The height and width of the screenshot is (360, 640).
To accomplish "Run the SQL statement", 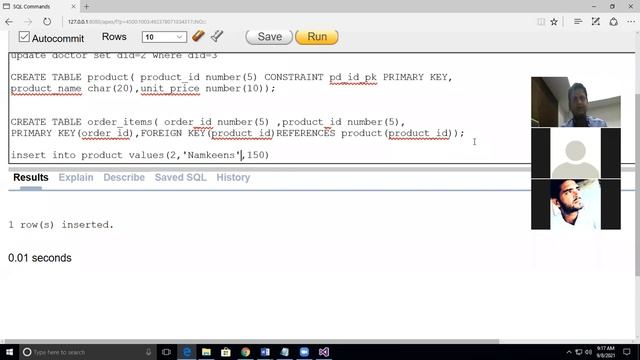I will [x=317, y=37].
